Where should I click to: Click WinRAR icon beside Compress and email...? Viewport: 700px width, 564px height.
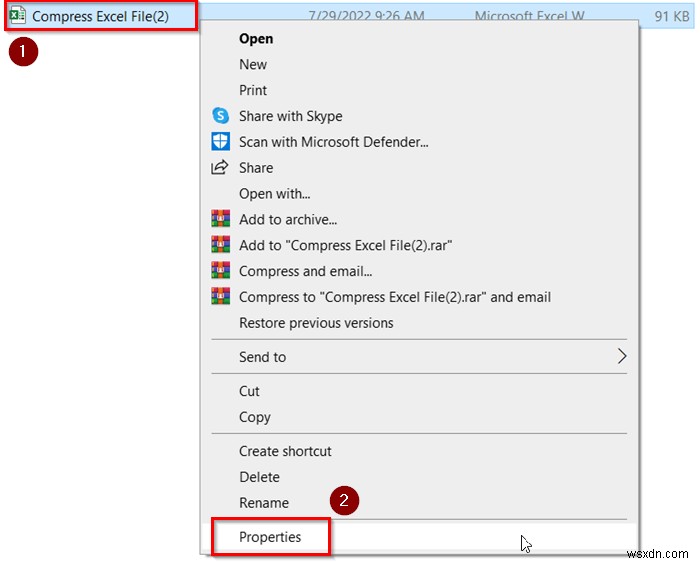coord(221,271)
